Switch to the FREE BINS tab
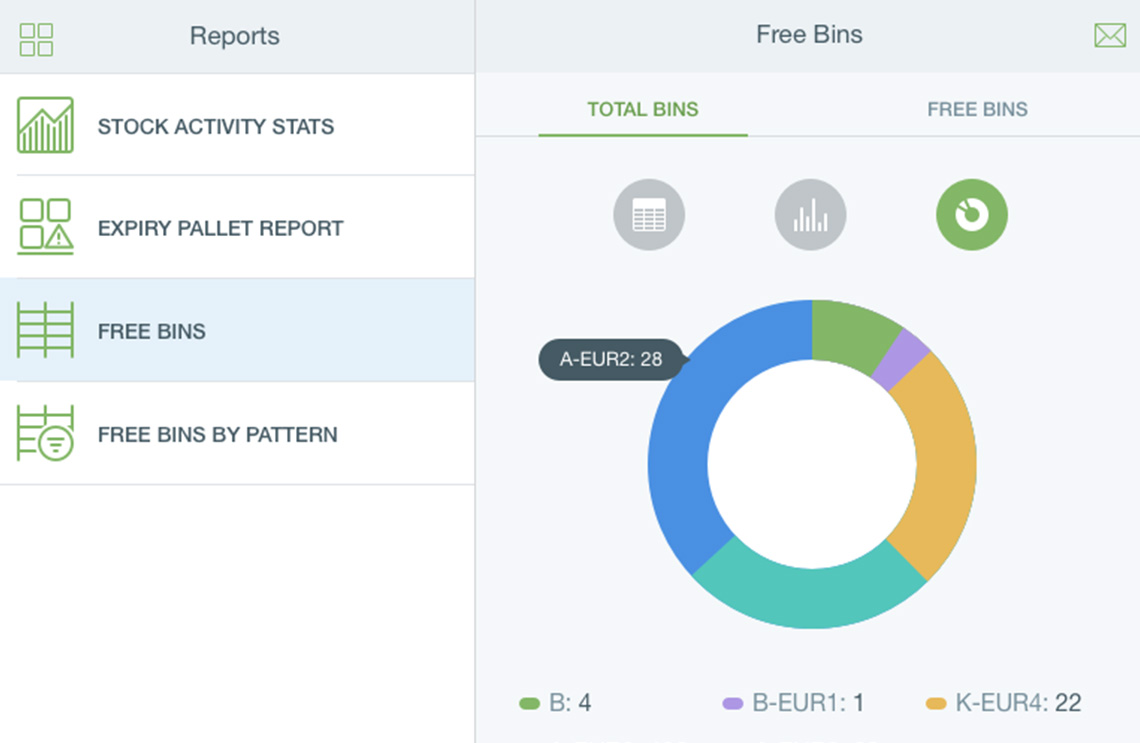1140x743 pixels. click(977, 110)
